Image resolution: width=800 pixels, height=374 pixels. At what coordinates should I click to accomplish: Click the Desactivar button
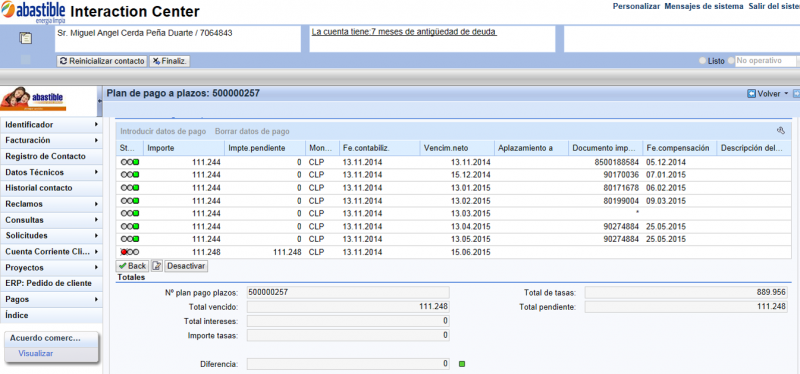tap(186, 266)
